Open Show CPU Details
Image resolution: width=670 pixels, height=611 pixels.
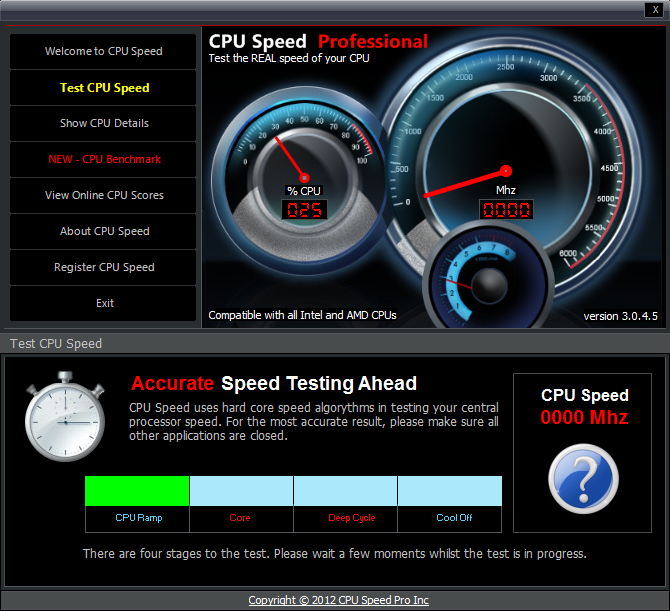(103, 123)
